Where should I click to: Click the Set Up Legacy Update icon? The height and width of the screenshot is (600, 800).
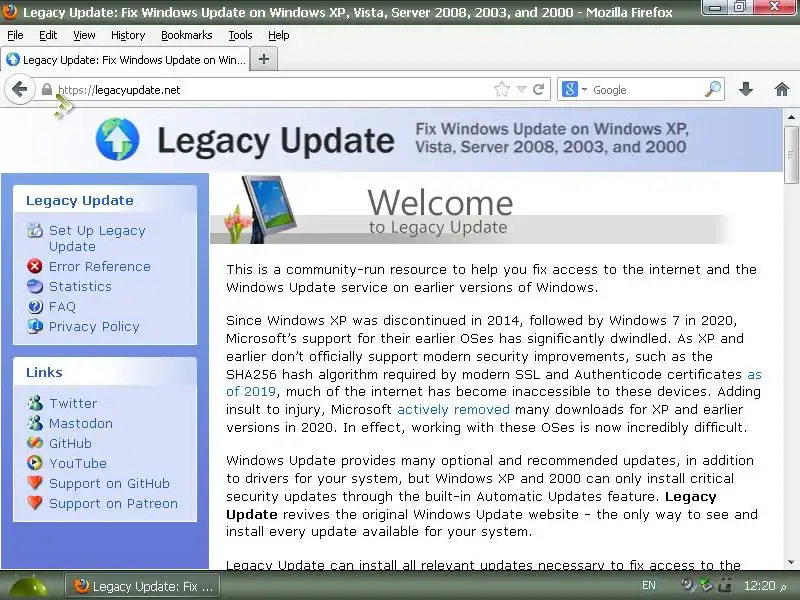pyautogui.click(x=35, y=231)
